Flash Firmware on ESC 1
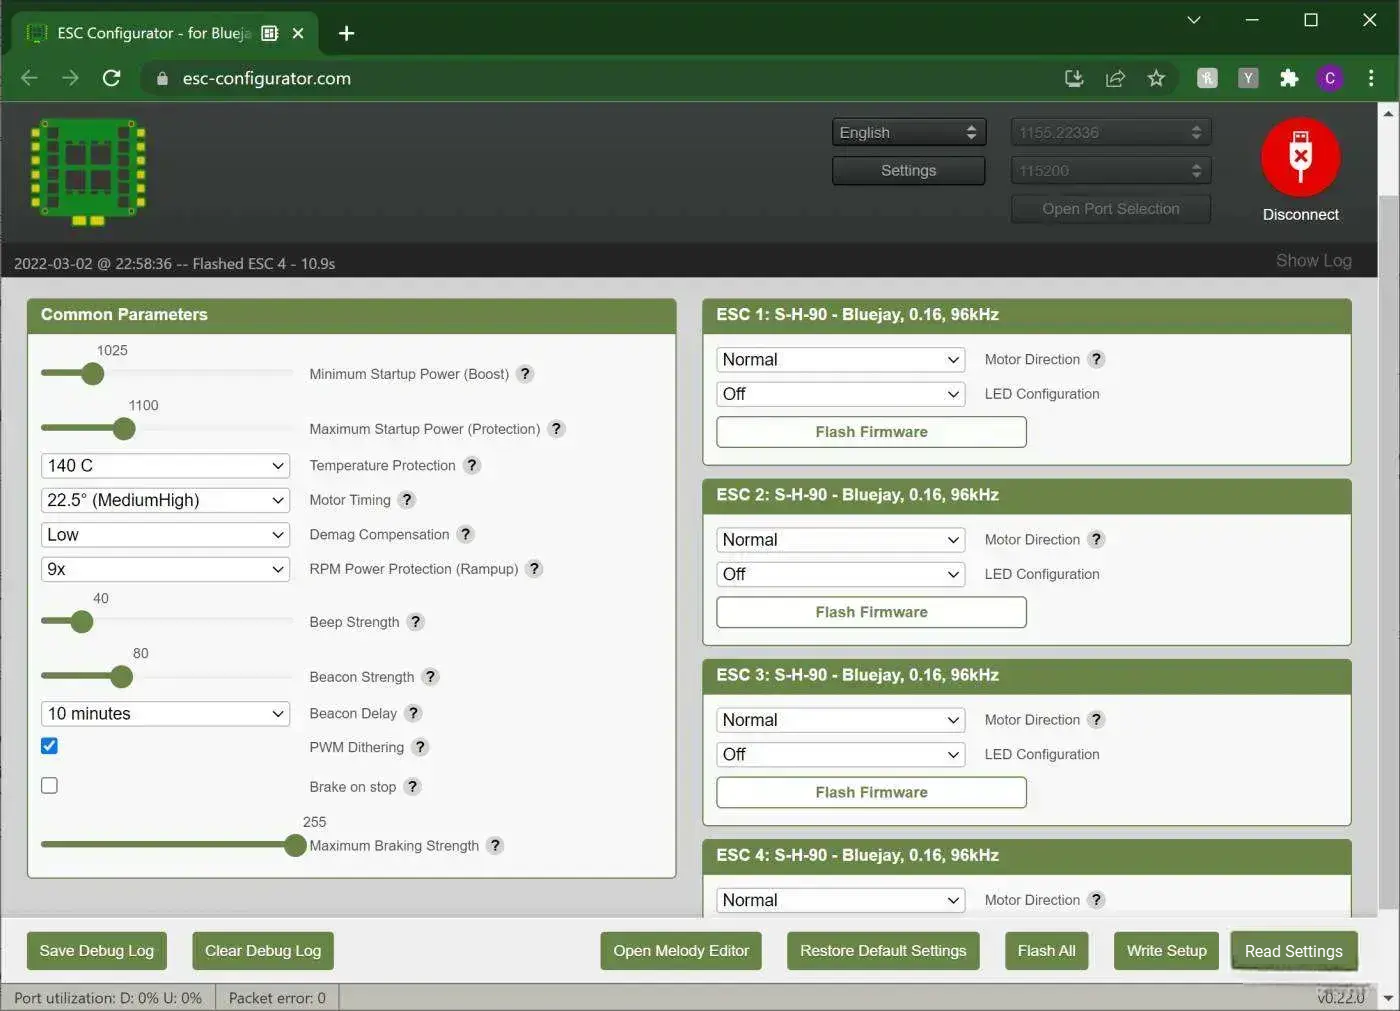The width and height of the screenshot is (1400, 1011). coord(871,431)
